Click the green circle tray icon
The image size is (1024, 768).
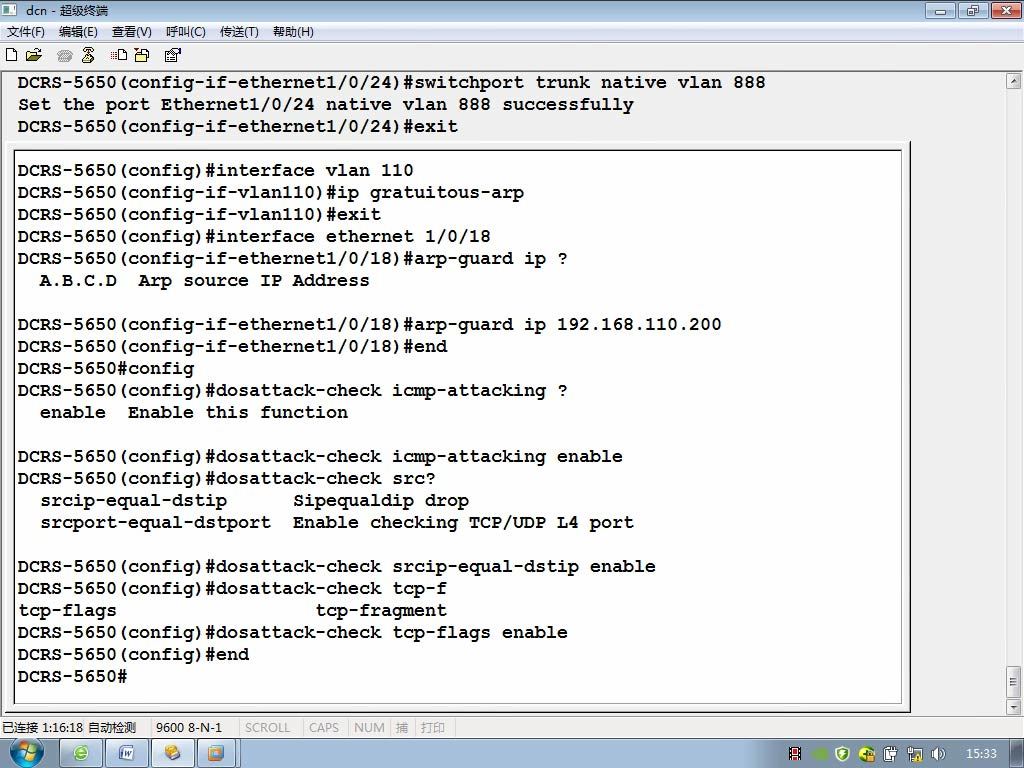pos(820,754)
